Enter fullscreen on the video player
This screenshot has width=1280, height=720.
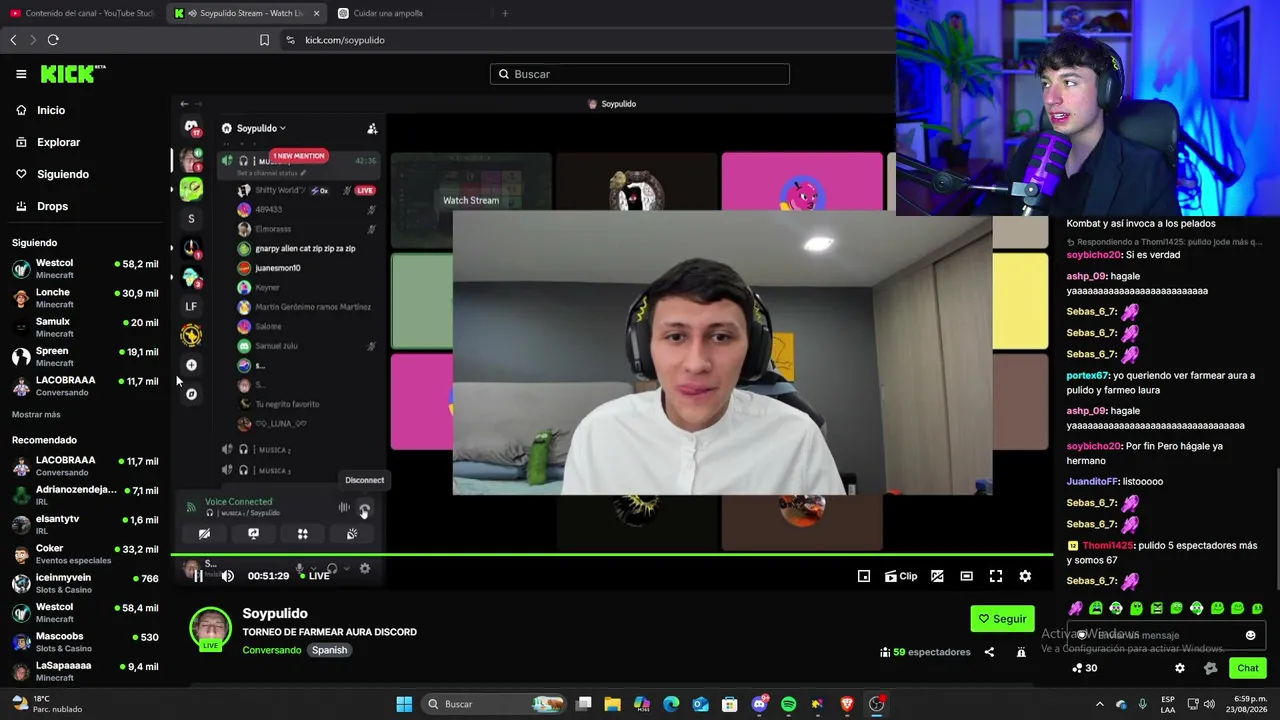996,576
